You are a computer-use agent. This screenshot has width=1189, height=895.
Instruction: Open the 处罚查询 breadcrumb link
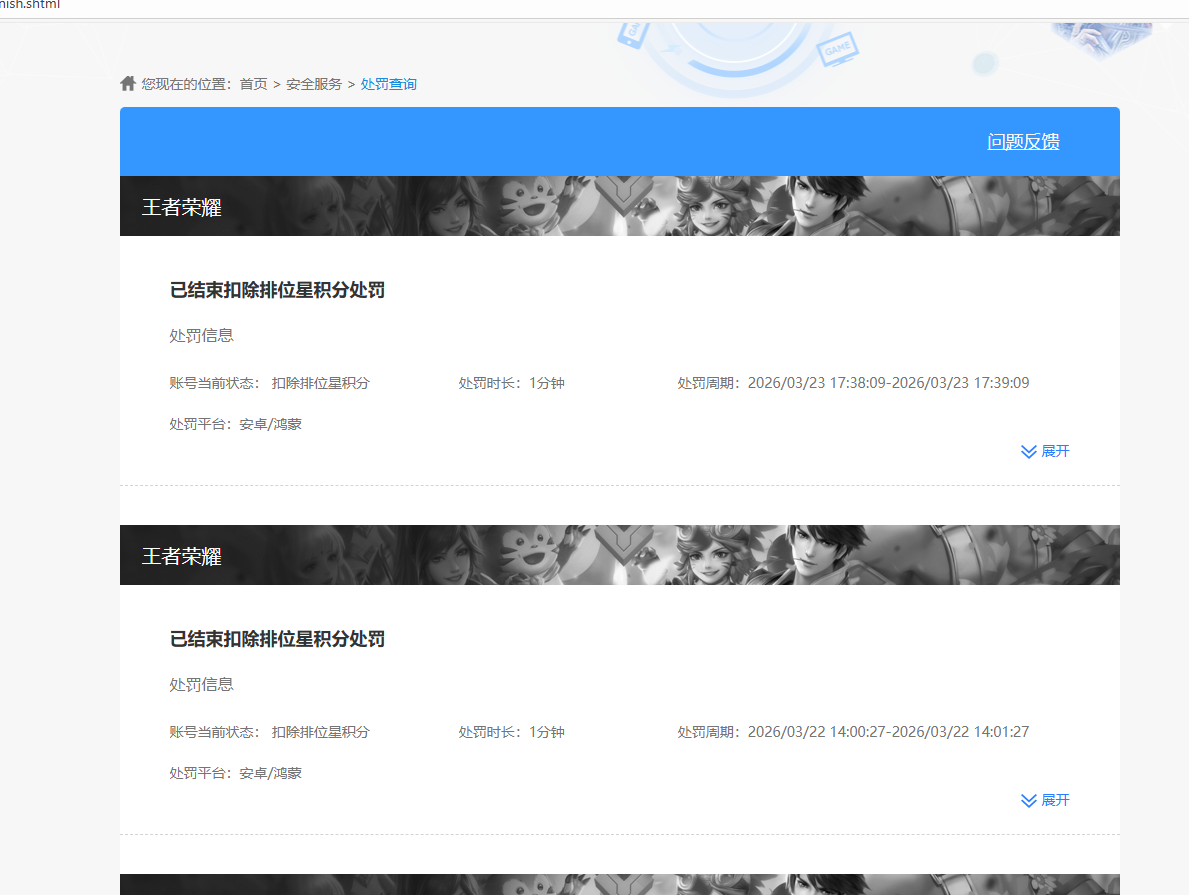pyautogui.click(x=388, y=84)
